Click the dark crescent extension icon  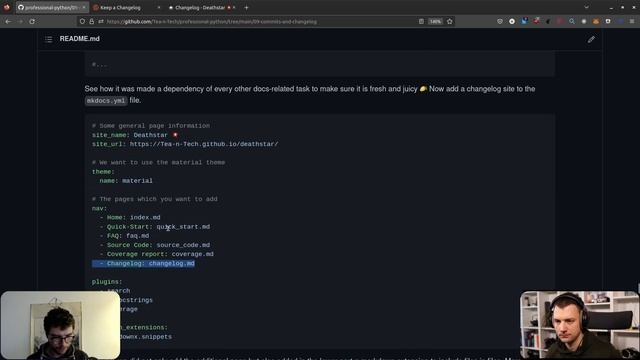[548, 21]
